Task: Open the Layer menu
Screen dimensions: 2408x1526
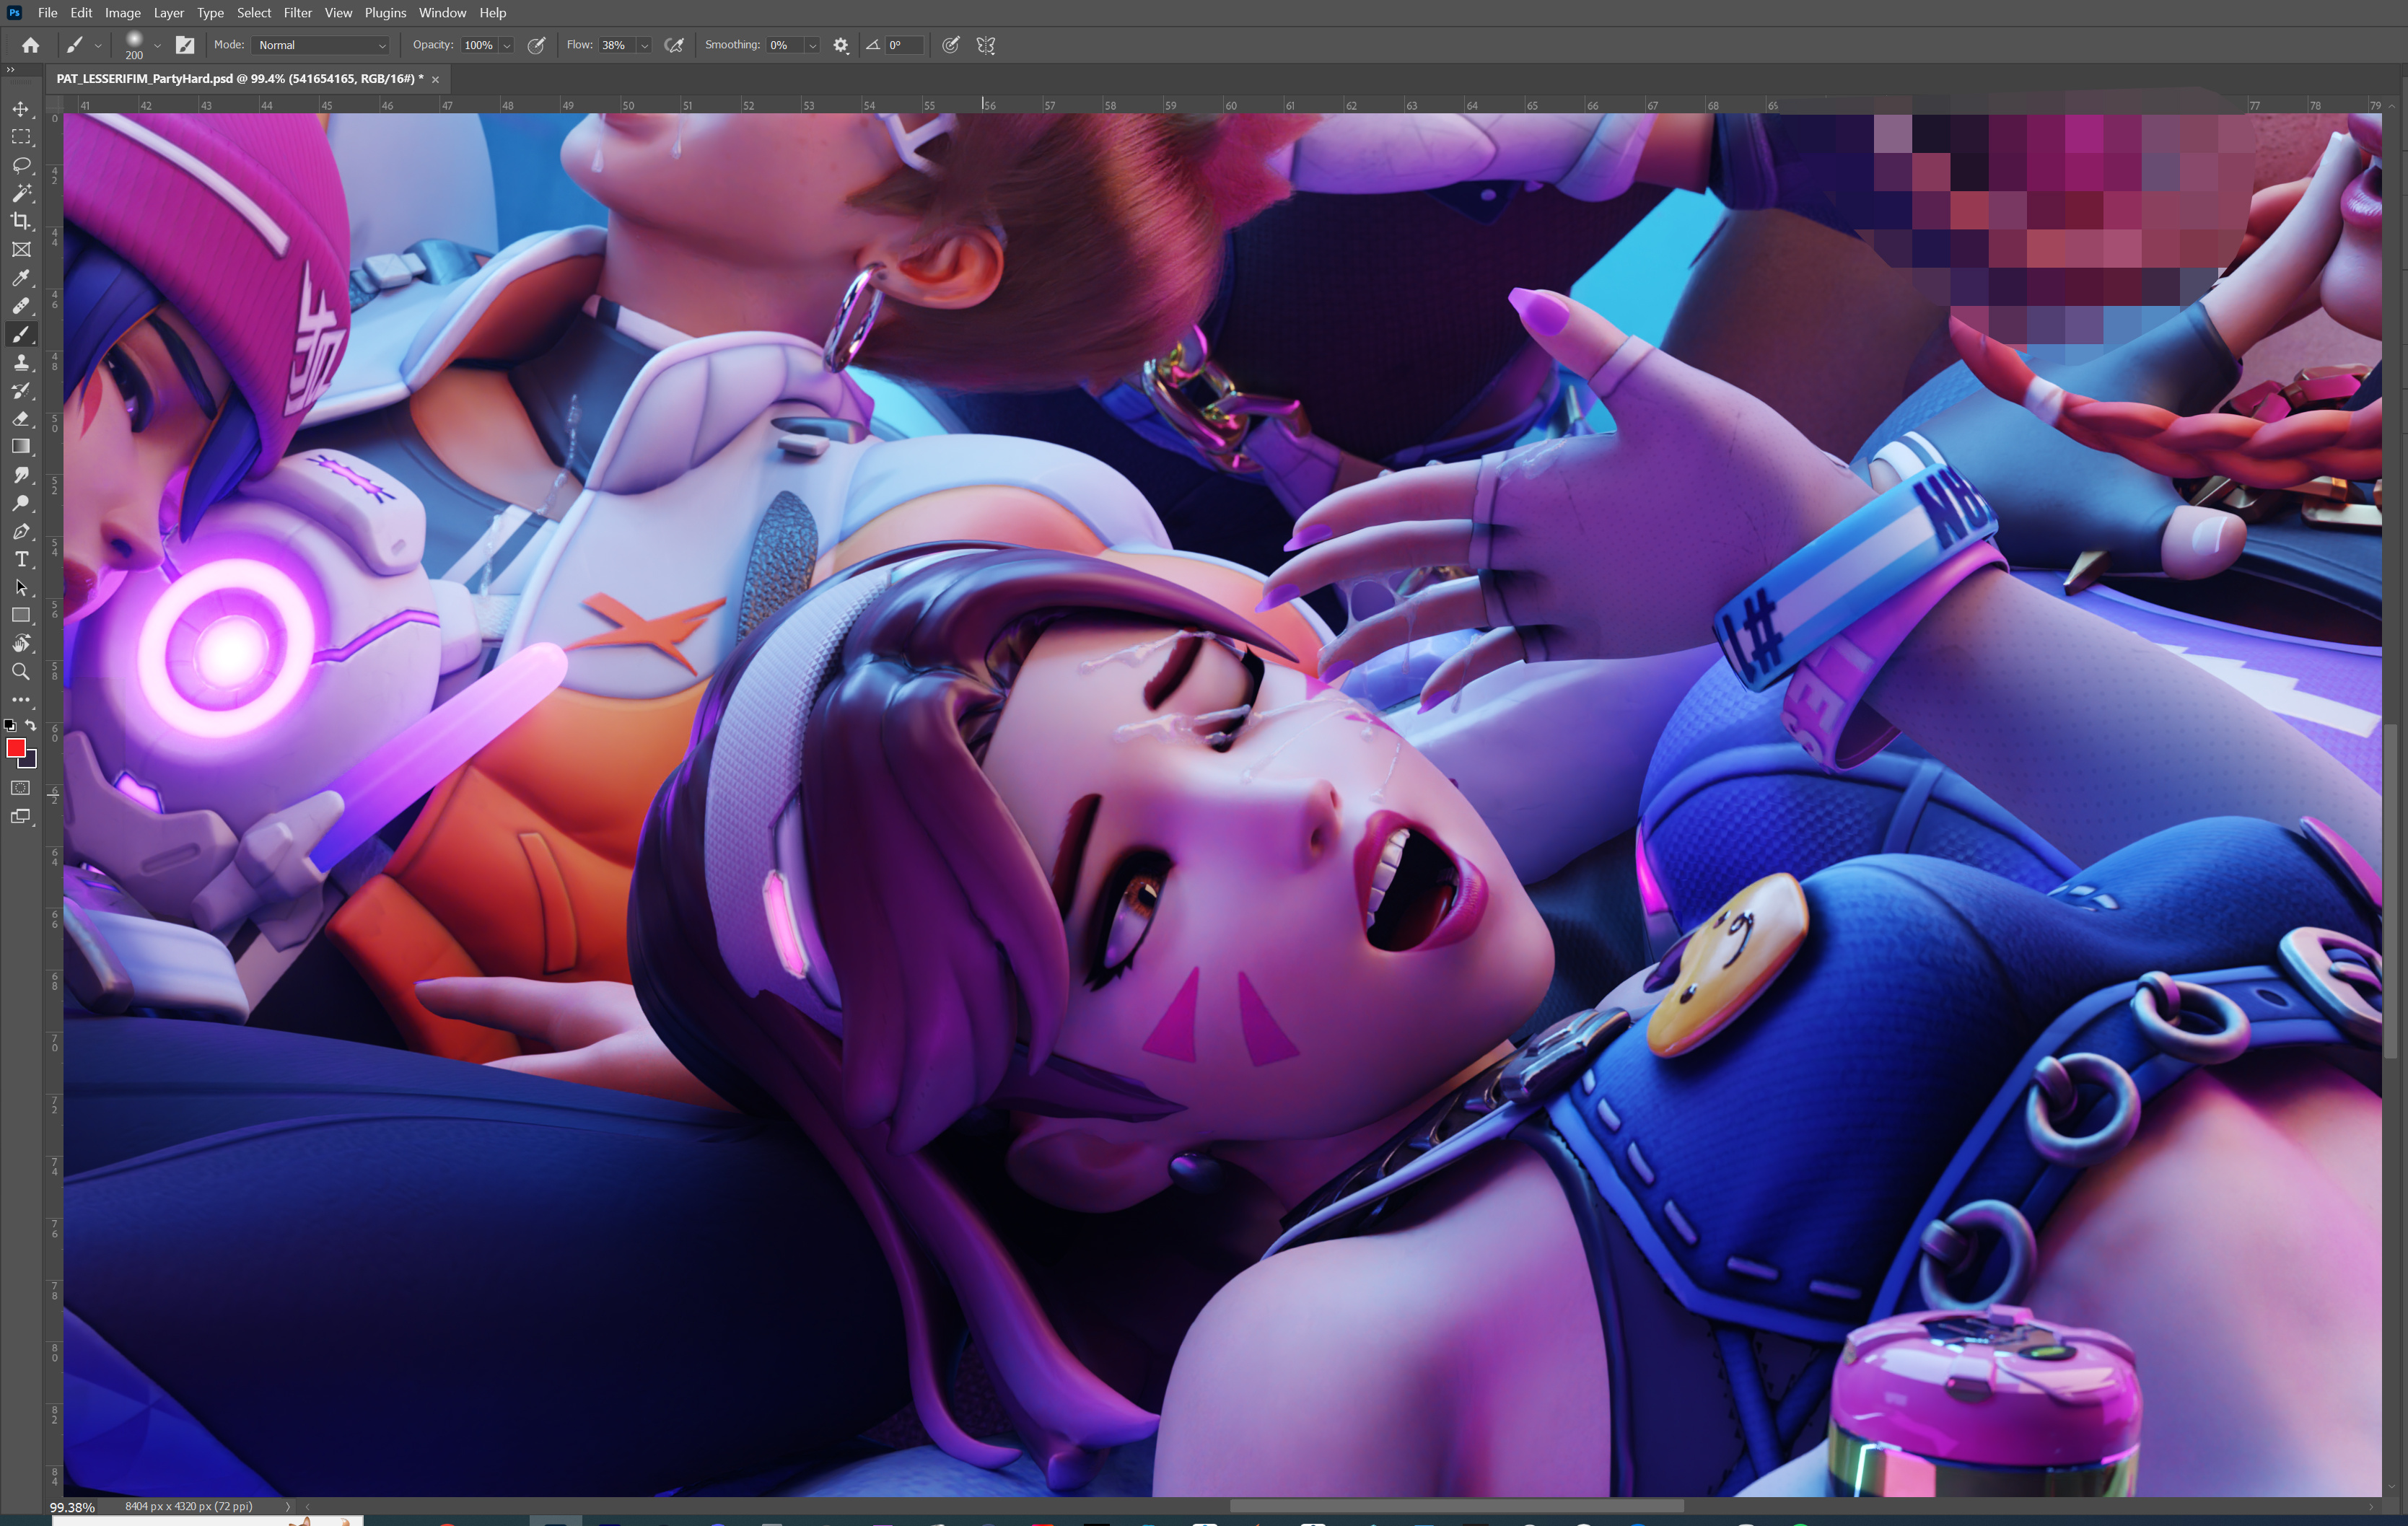Action: point(168,13)
